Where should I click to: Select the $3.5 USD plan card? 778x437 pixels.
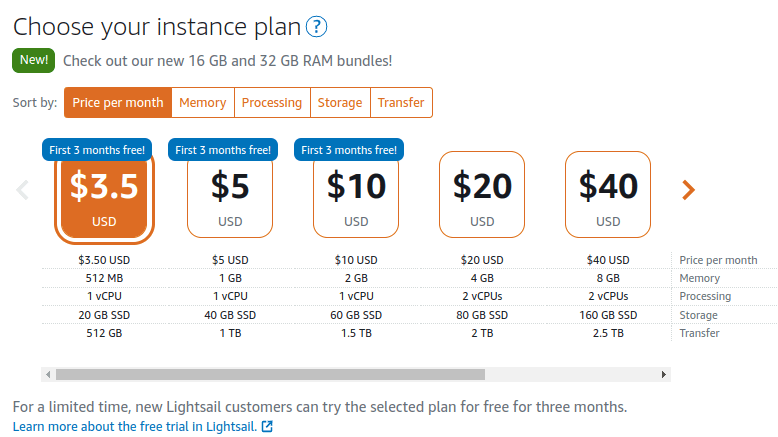tap(104, 197)
